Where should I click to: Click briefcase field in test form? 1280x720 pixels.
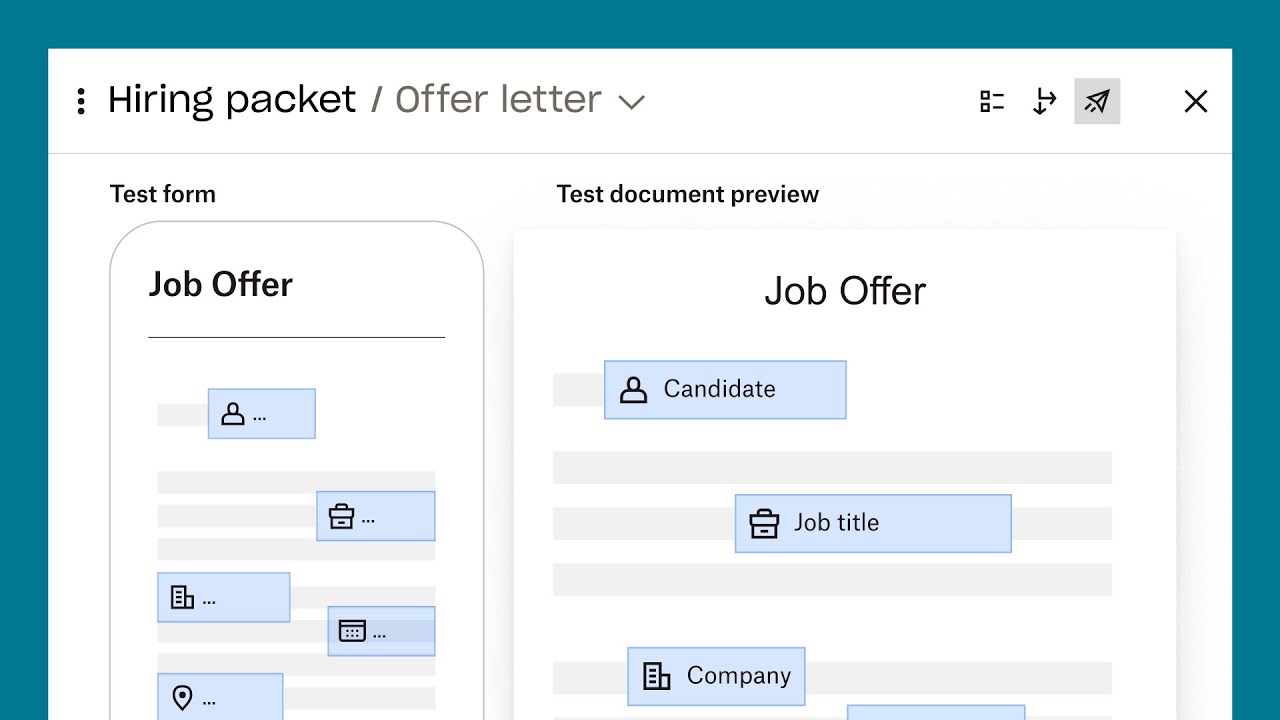pos(376,516)
